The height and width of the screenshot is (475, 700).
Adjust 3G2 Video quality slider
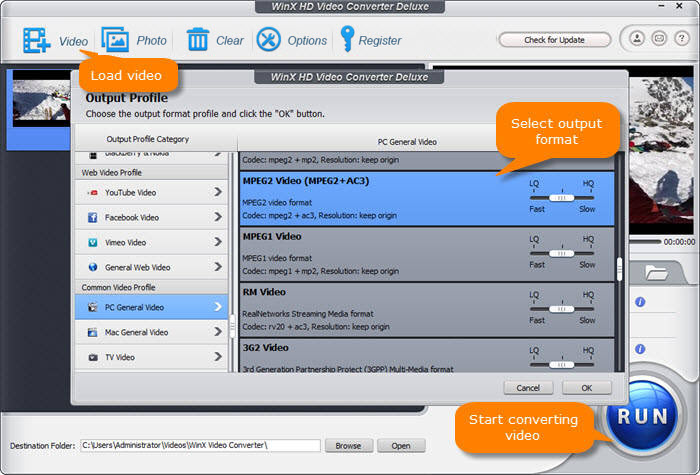click(562, 365)
